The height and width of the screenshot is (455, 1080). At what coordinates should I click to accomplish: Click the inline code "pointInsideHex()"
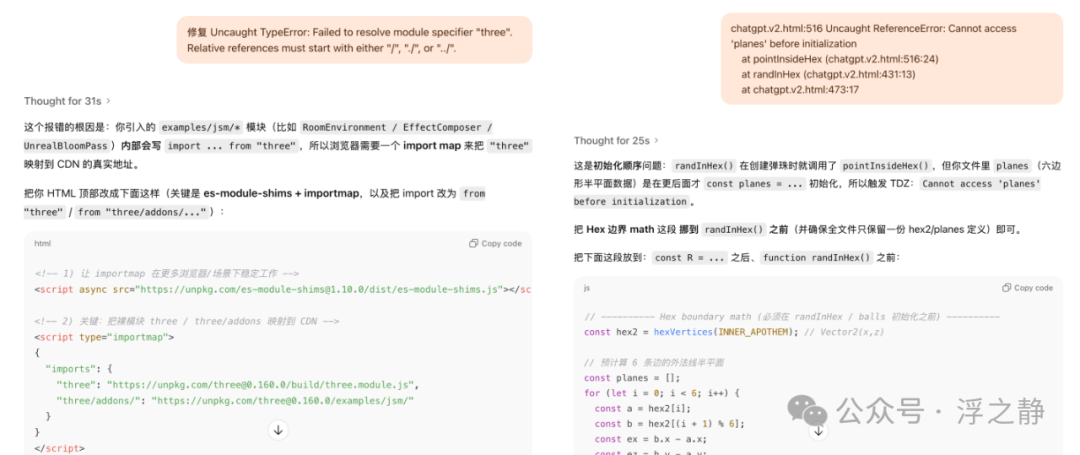click(x=886, y=166)
